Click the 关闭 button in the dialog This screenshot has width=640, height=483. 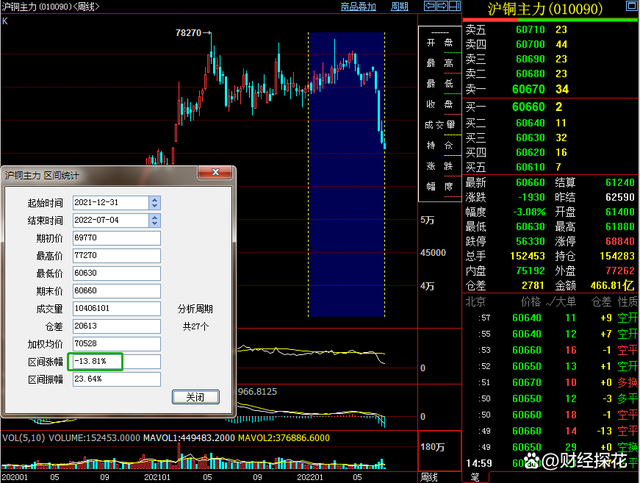(x=196, y=397)
